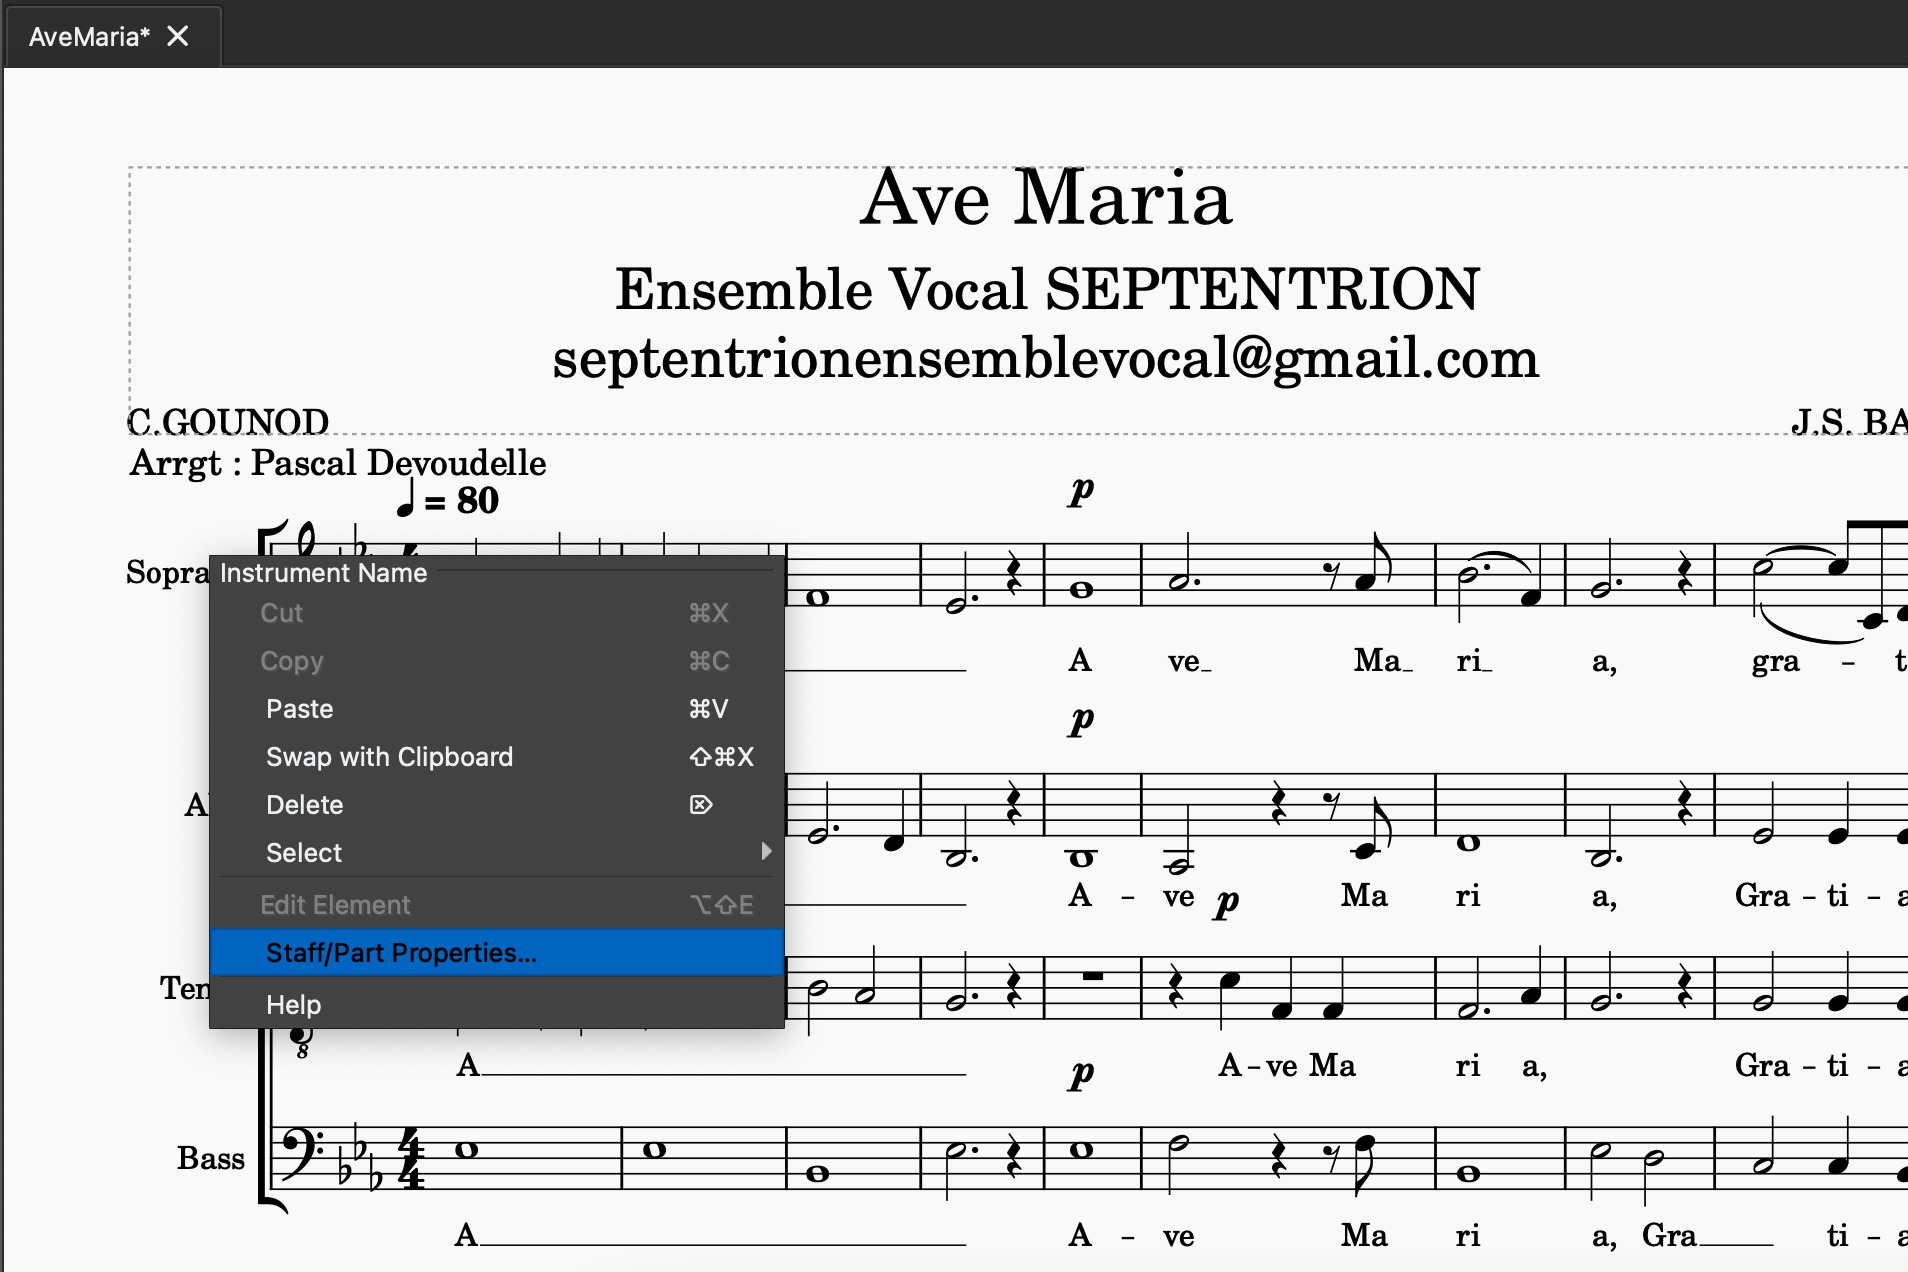This screenshot has width=1908, height=1272.
Task: Select piano dynamic above Soprano staff
Action: 1081,491
